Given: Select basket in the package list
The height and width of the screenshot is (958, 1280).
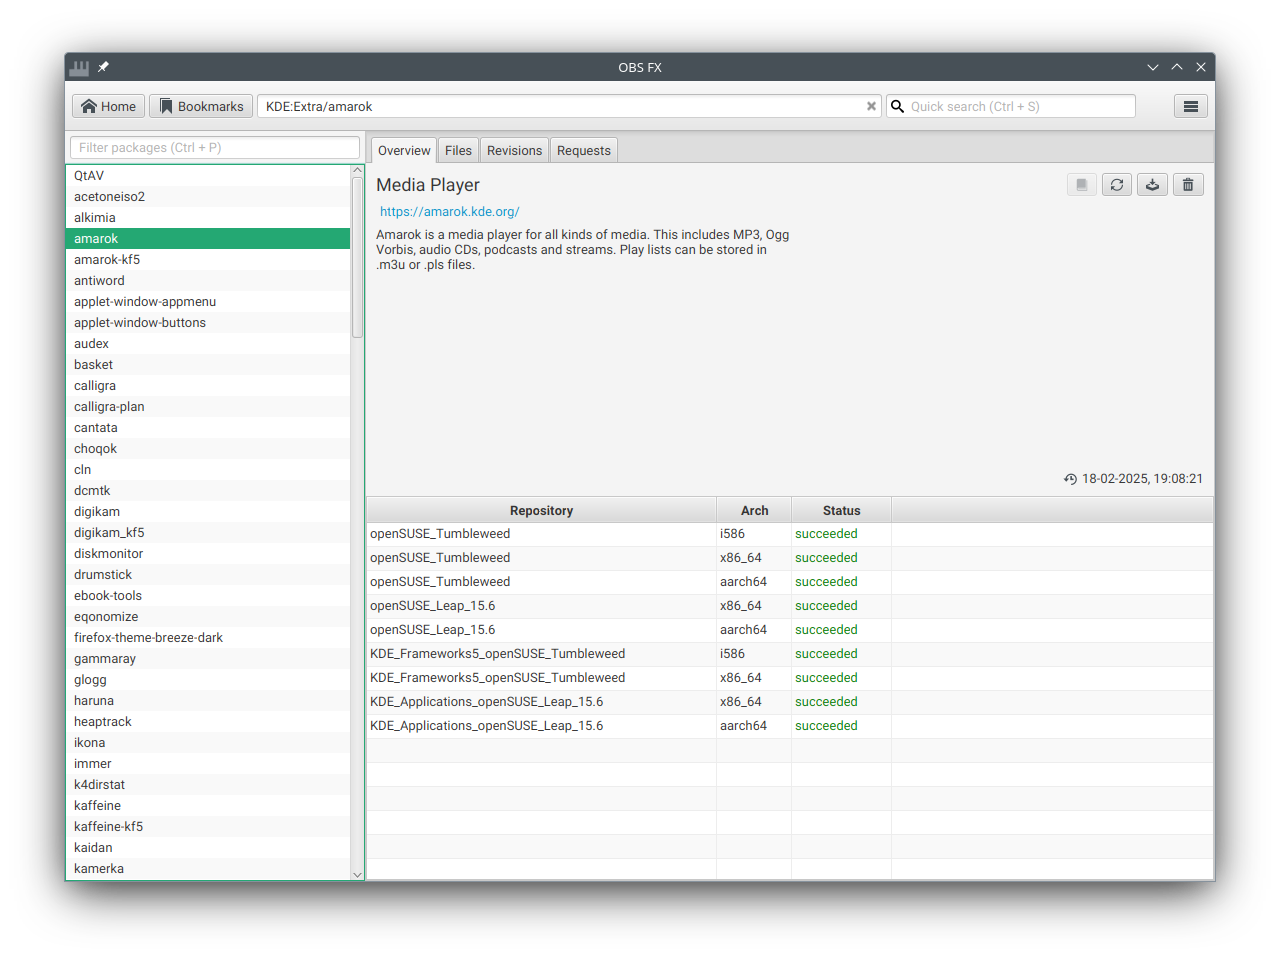Looking at the screenshot, I should click(x=208, y=365).
